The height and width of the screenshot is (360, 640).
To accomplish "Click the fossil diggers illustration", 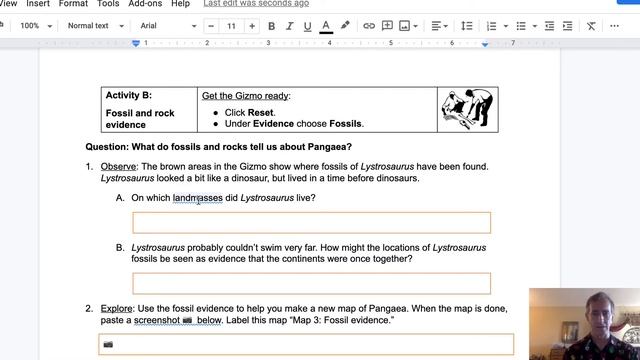I will (467, 109).
